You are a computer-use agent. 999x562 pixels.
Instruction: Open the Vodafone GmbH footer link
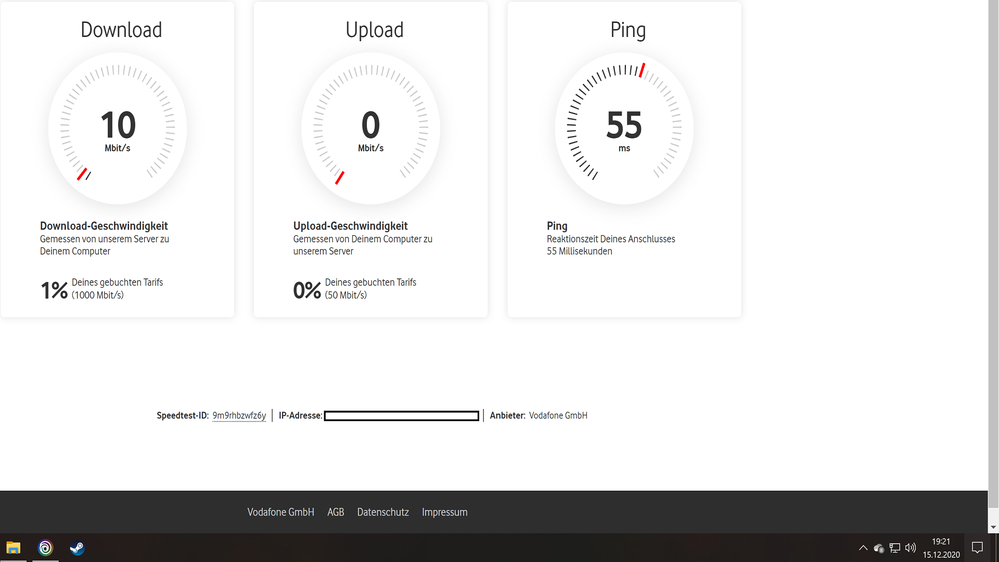click(281, 512)
